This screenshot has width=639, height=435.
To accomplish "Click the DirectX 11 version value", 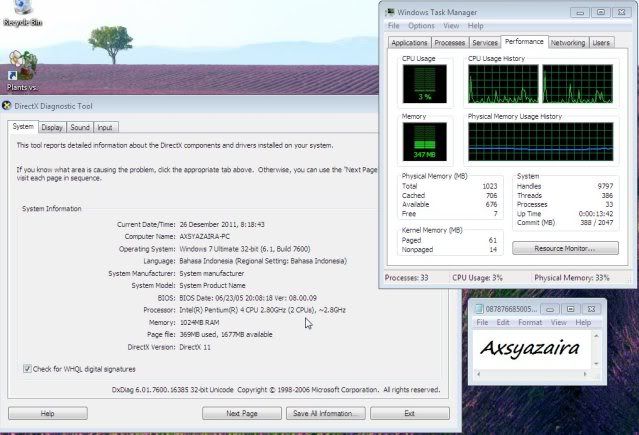I will pos(195,347).
